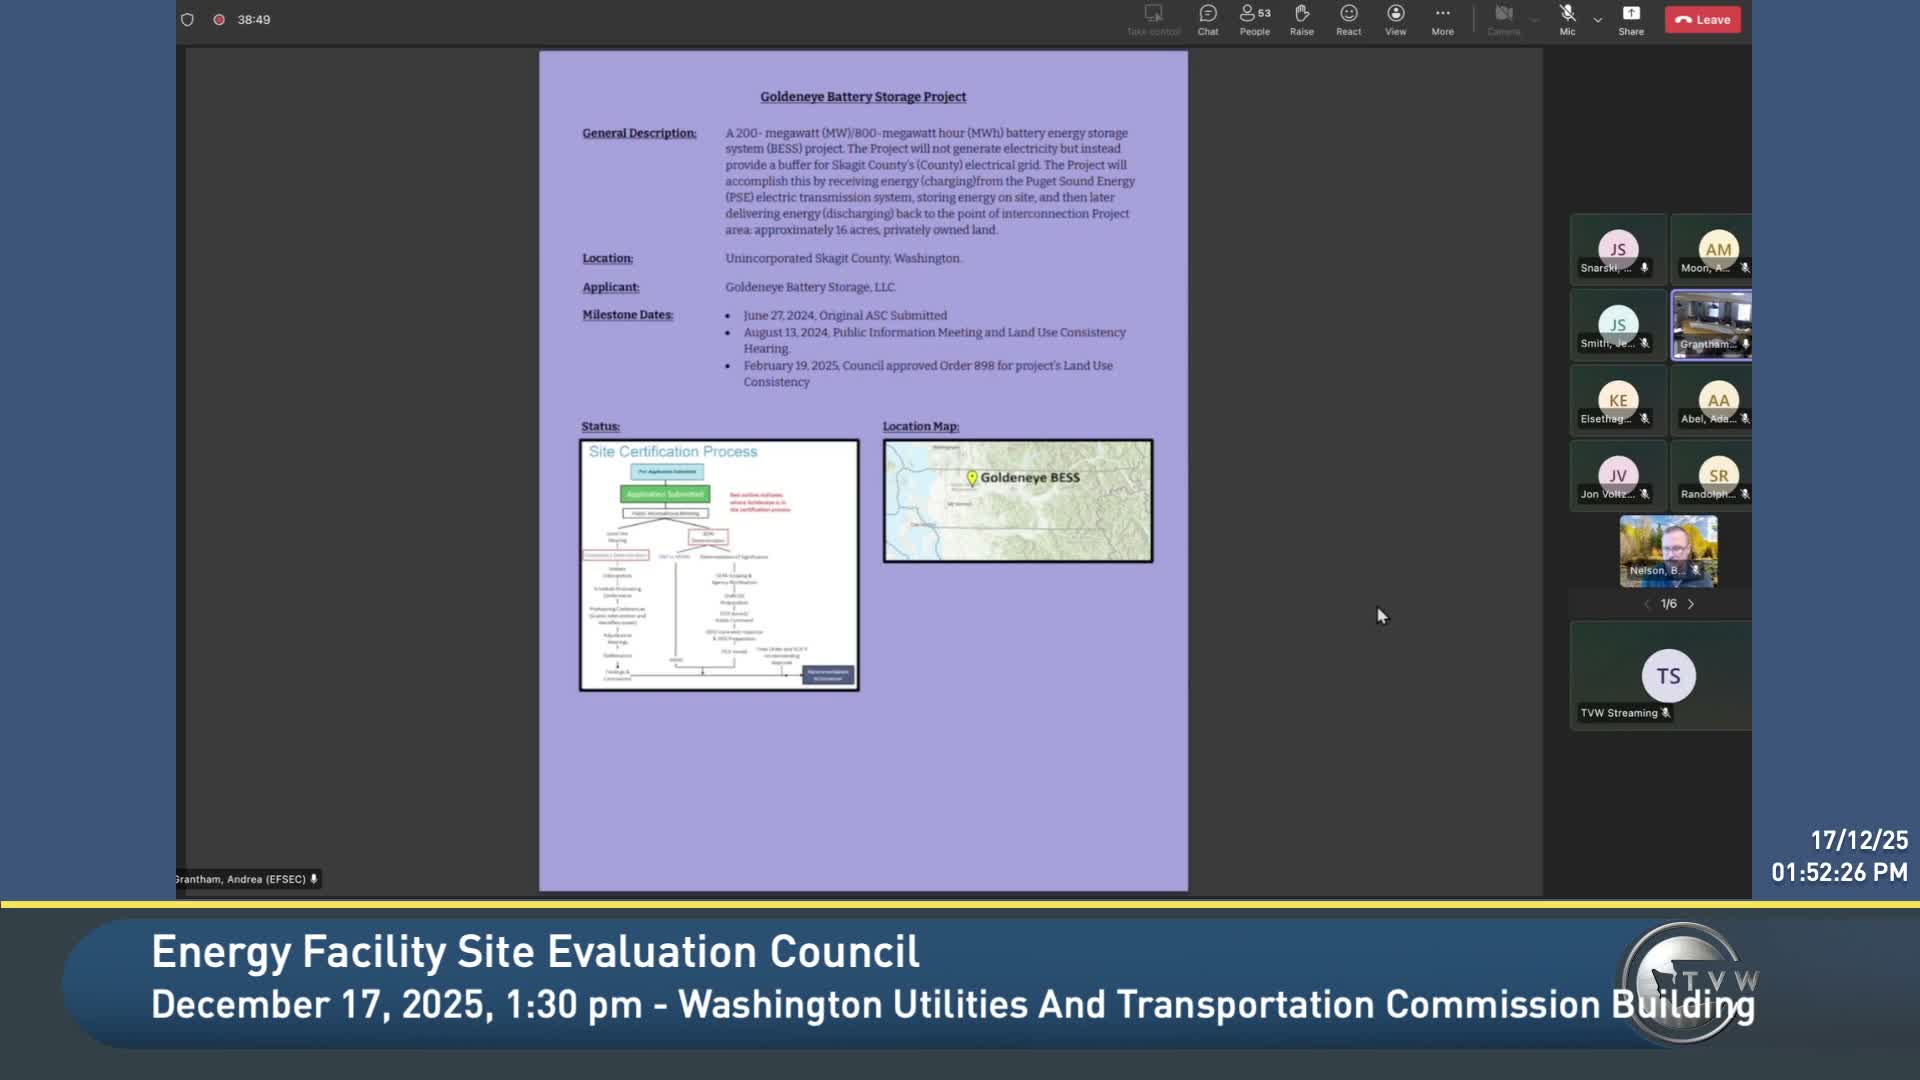The image size is (1920, 1080).
Task: Click the Share screen icon
Action: (x=1631, y=19)
